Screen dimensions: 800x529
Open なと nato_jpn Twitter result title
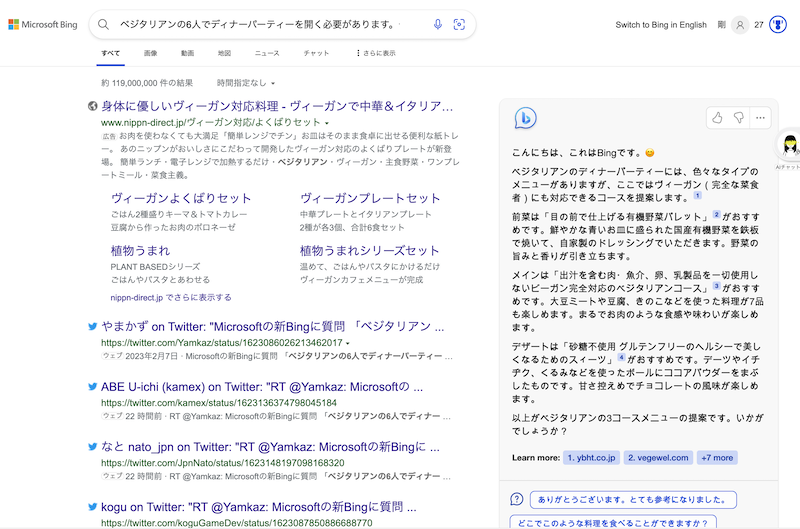(270, 447)
